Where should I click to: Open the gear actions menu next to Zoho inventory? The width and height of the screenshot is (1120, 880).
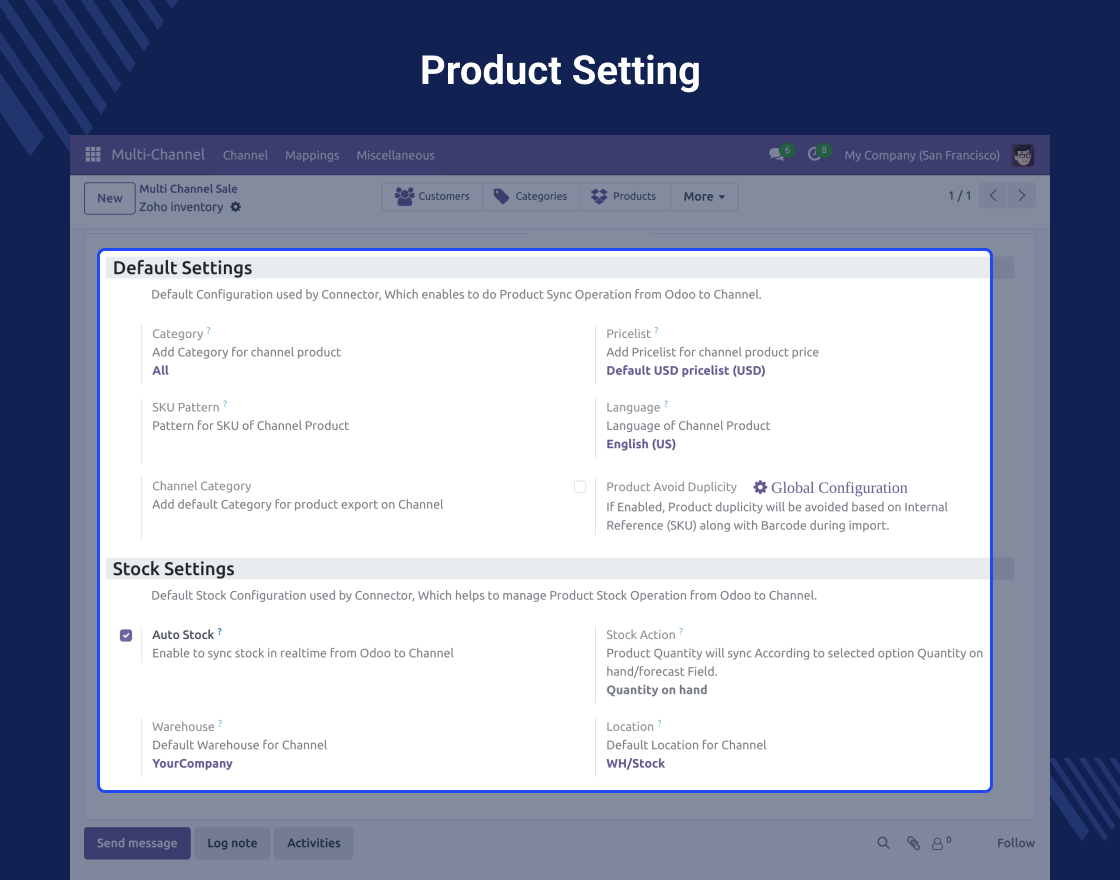236,207
